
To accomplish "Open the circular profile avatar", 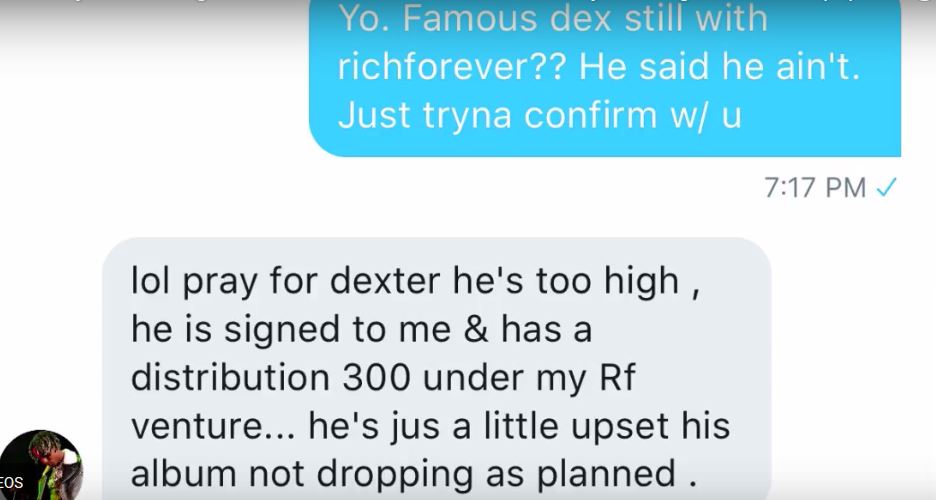I will (42, 465).
